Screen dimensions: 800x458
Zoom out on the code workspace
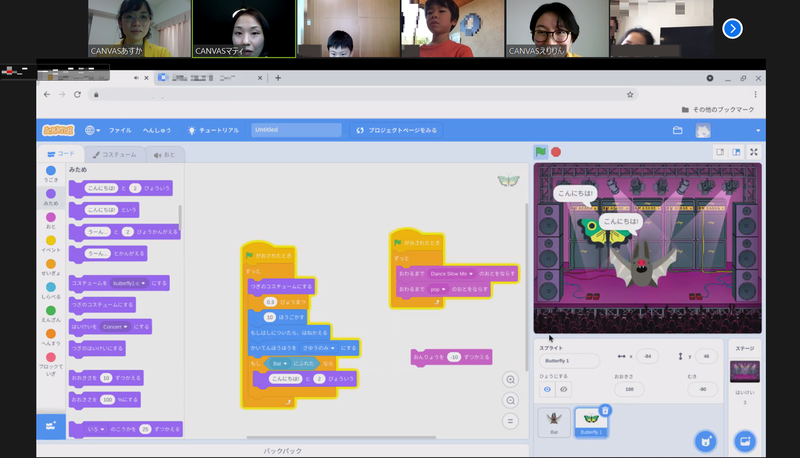(511, 401)
